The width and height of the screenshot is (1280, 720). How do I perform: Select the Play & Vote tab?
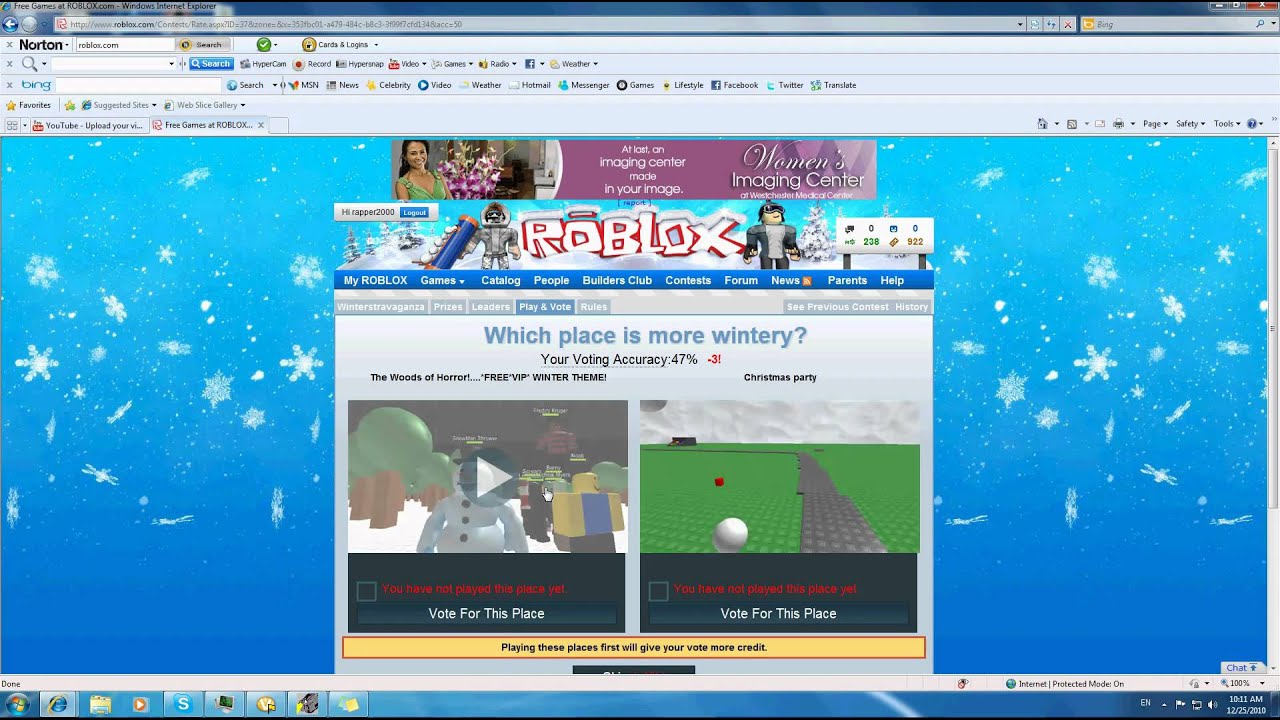point(545,307)
